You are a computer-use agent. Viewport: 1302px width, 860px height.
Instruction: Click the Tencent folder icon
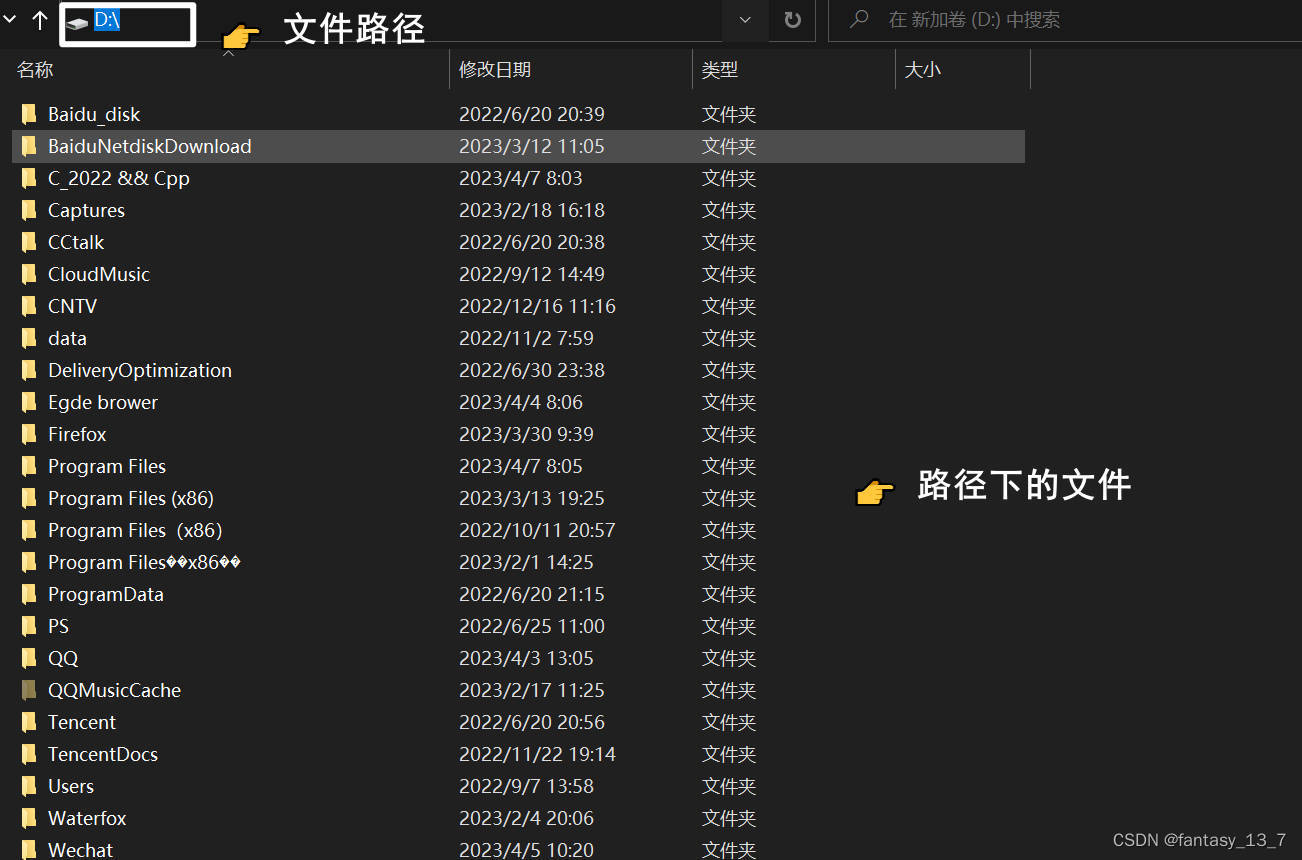coord(29,722)
